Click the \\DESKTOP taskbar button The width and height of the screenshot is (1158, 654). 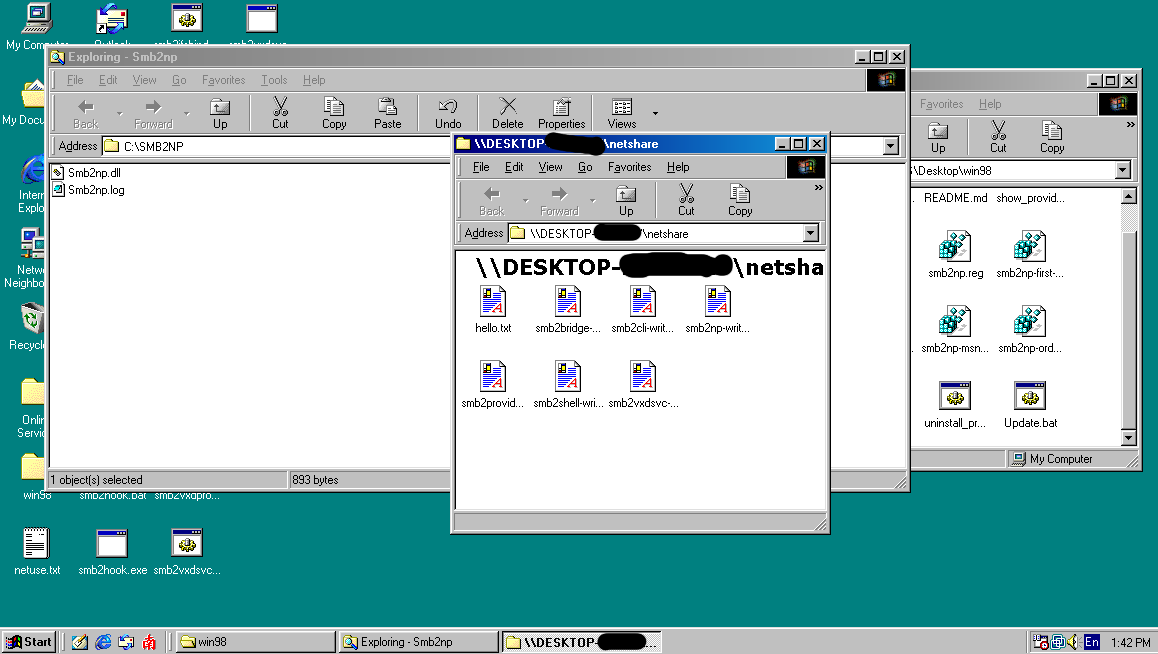click(x=581, y=642)
